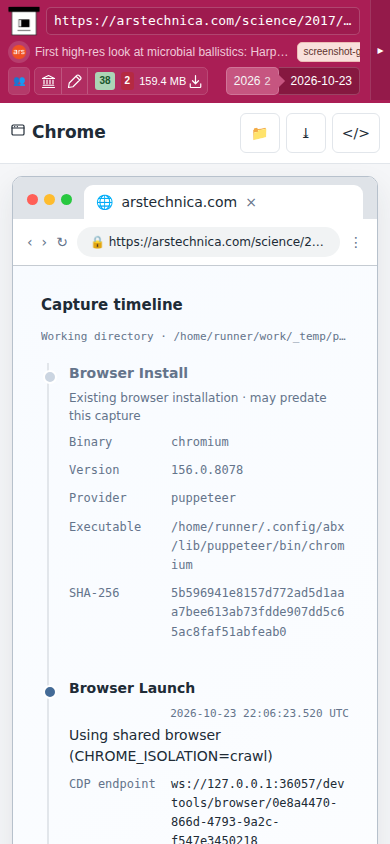390x844 pixels.
Task: Click the users icon button
Action: (x=19, y=81)
